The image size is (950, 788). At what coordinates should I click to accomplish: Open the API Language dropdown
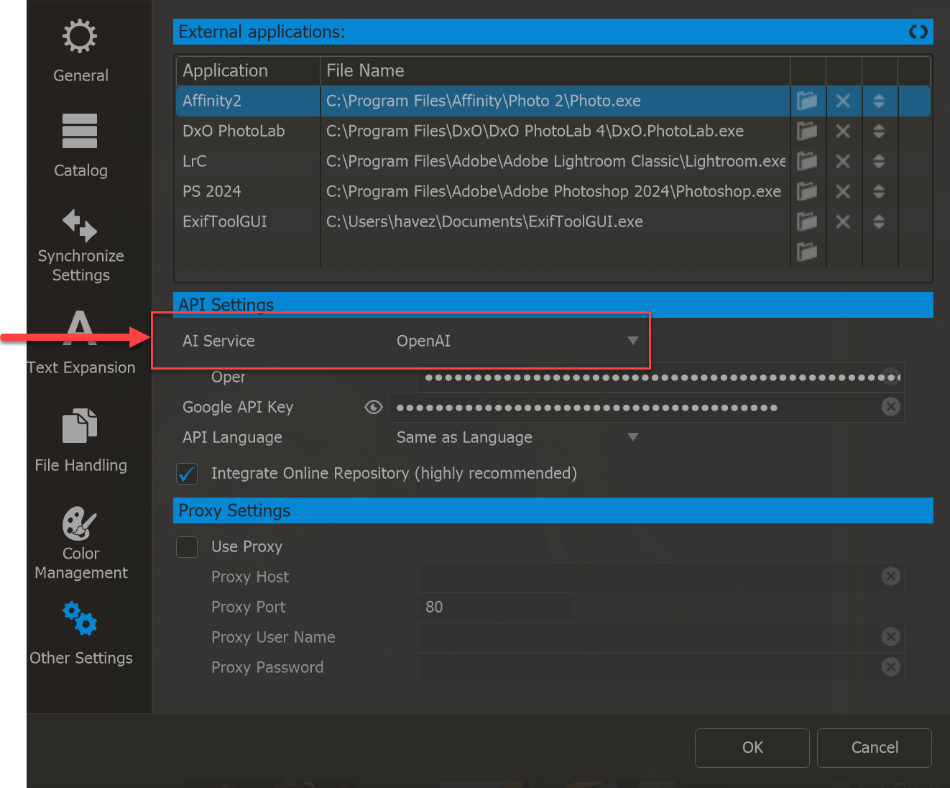click(x=516, y=437)
